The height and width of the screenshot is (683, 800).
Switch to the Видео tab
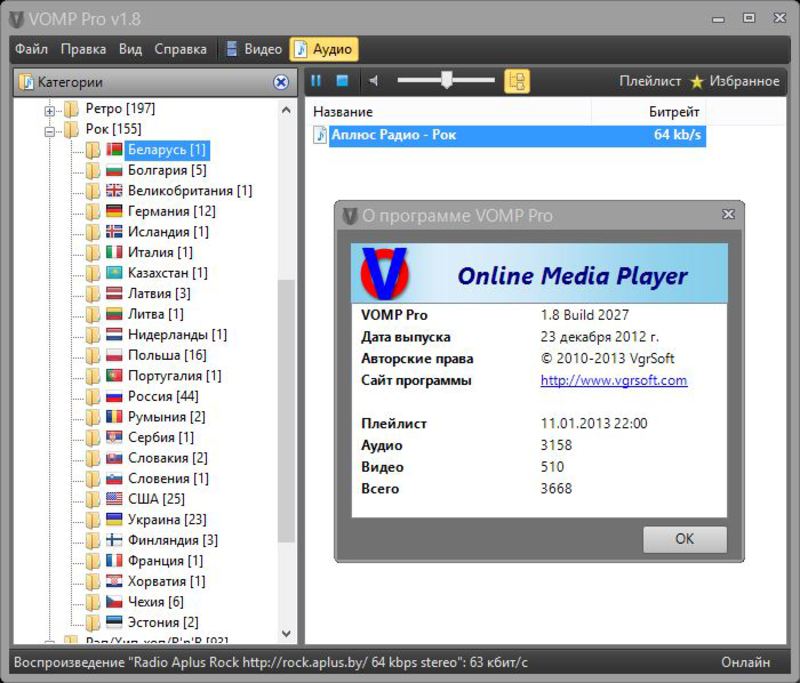(x=254, y=49)
